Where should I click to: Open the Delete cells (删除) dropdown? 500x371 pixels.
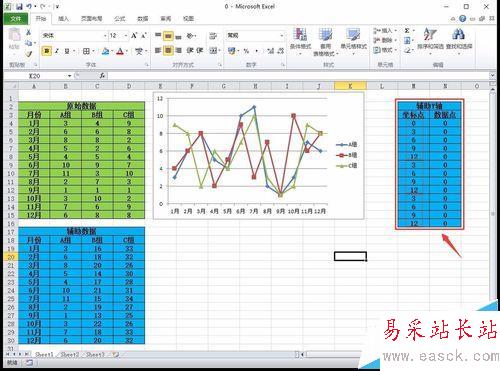(385, 40)
